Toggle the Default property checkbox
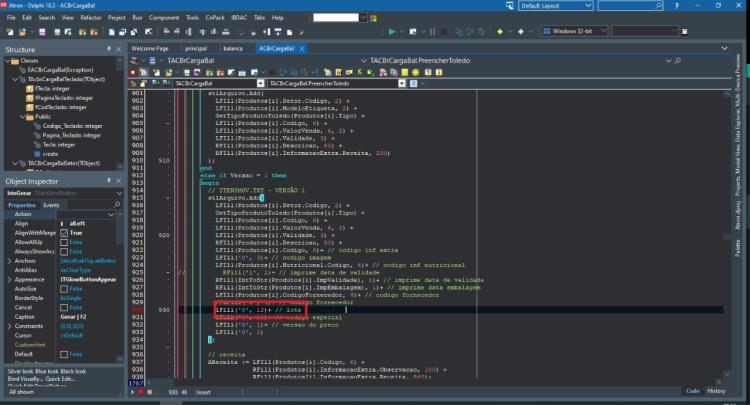Screen dimensions: 750x405 pyautogui.click(x=64, y=354)
